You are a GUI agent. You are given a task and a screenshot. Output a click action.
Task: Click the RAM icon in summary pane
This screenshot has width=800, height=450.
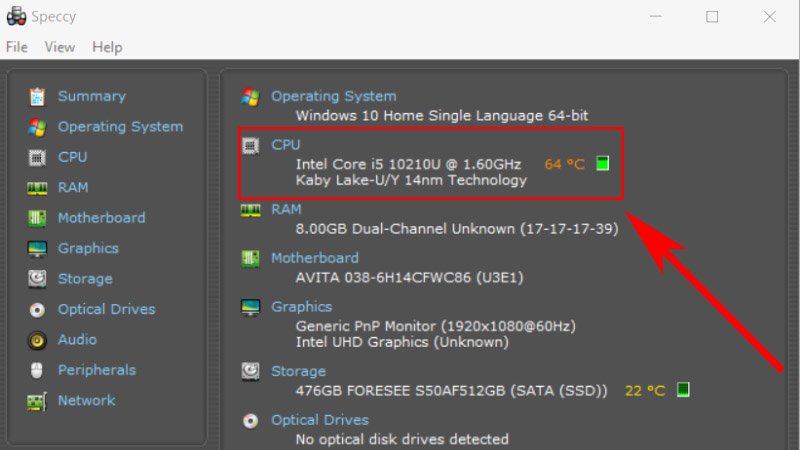250,210
